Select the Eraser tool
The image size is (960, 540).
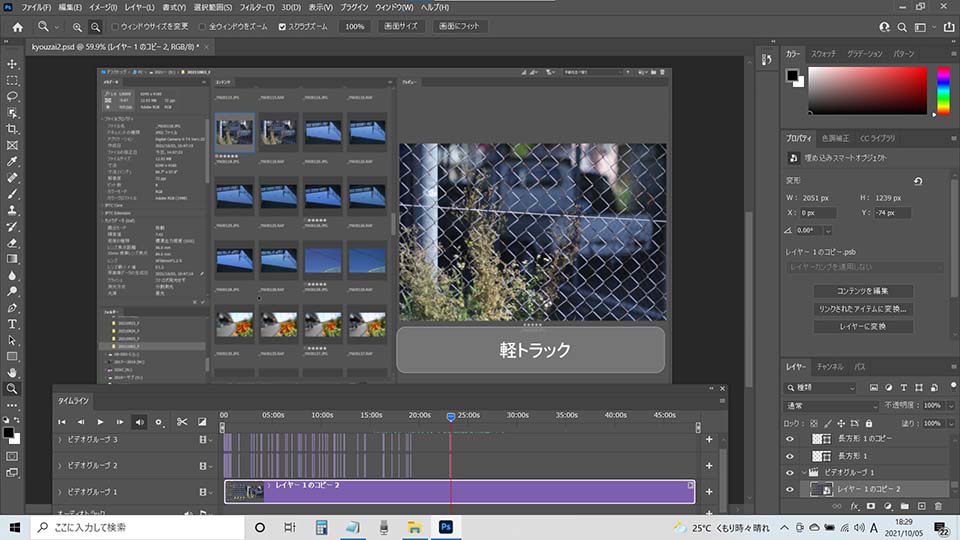[12, 242]
